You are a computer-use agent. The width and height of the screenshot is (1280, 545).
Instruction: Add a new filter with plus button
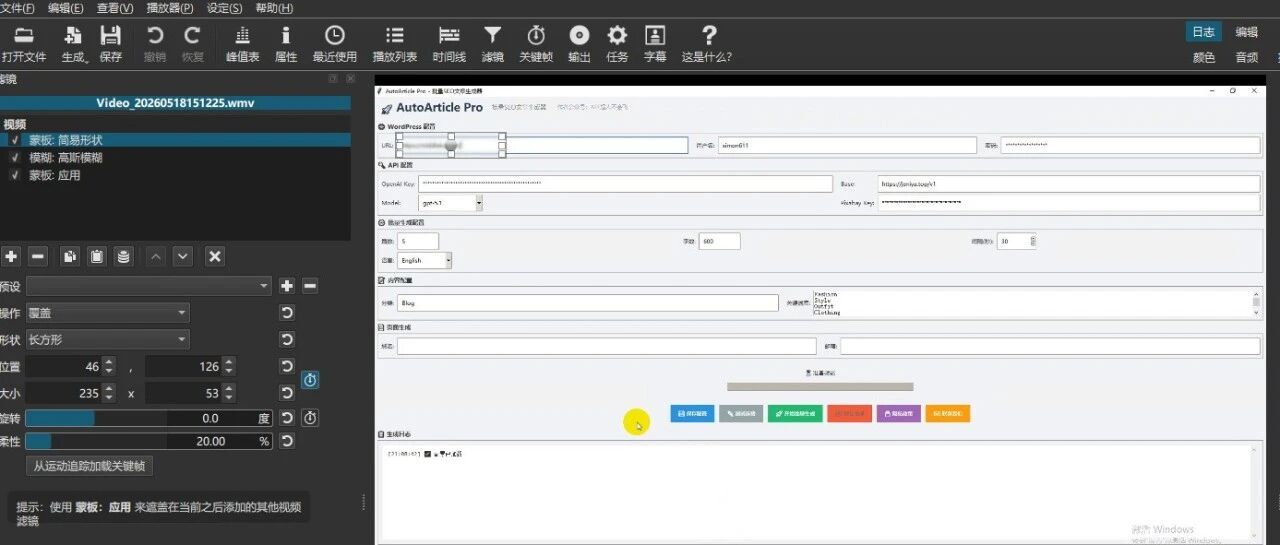click(11, 256)
